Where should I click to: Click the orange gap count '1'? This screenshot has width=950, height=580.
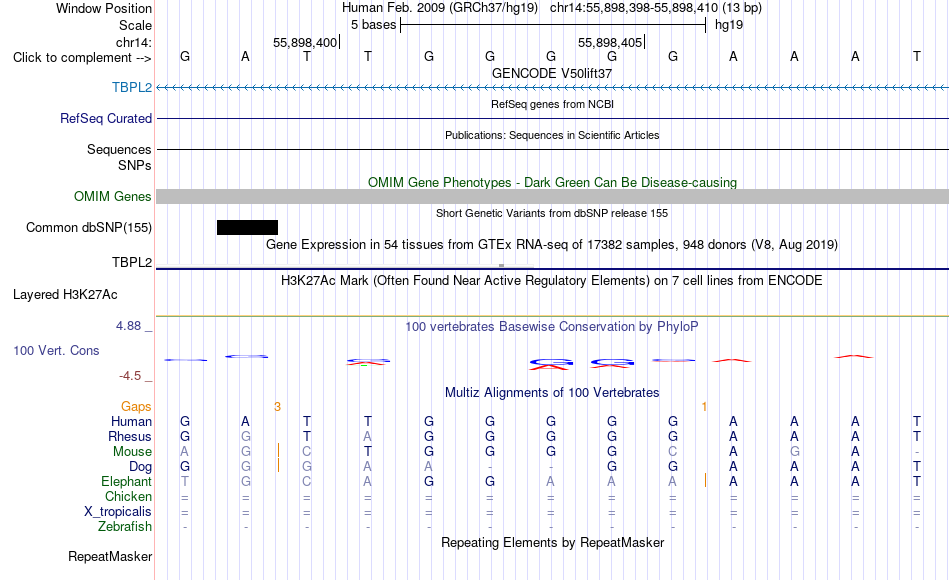[x=704, y=407]
